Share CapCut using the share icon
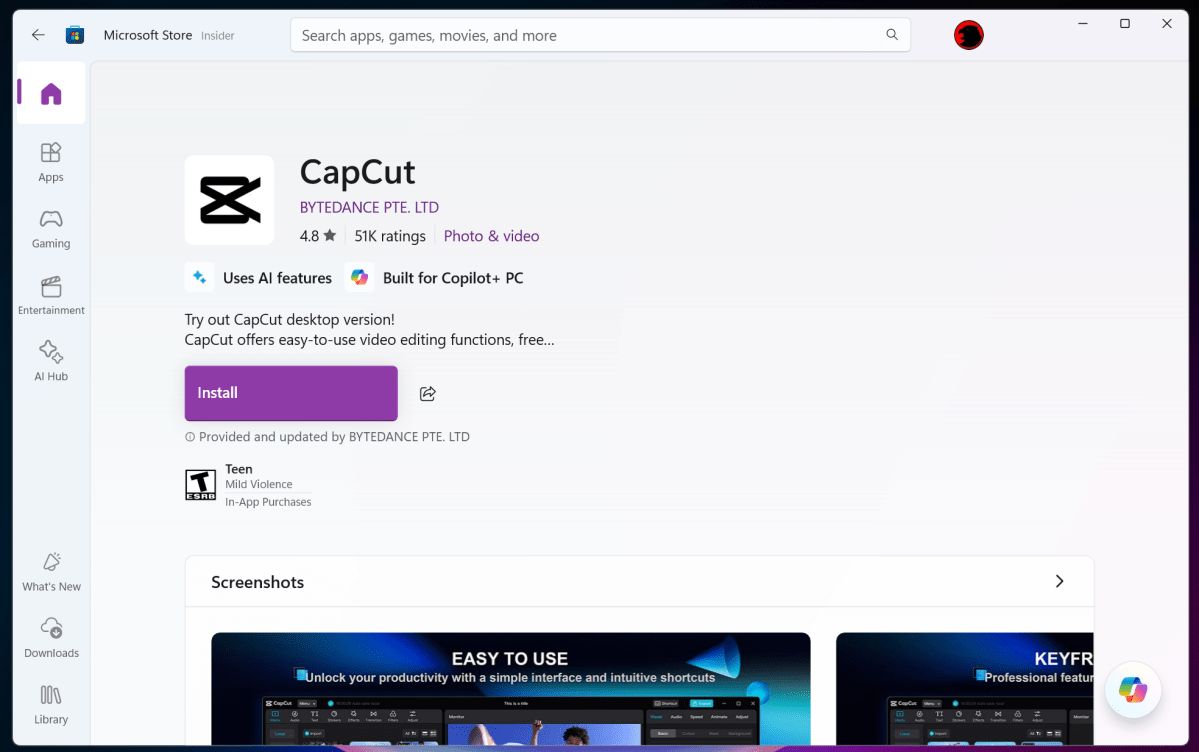 [x=427, y=393]
